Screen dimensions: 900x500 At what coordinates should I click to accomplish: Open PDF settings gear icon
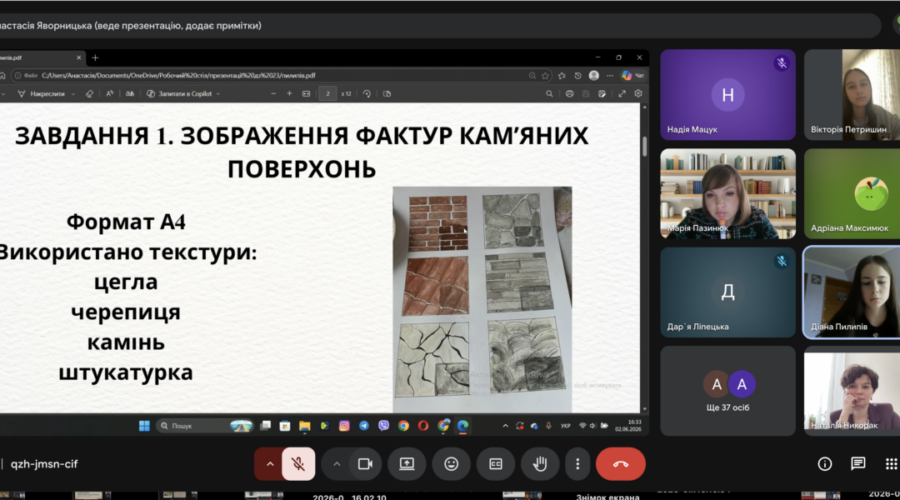tap(638, 94)
